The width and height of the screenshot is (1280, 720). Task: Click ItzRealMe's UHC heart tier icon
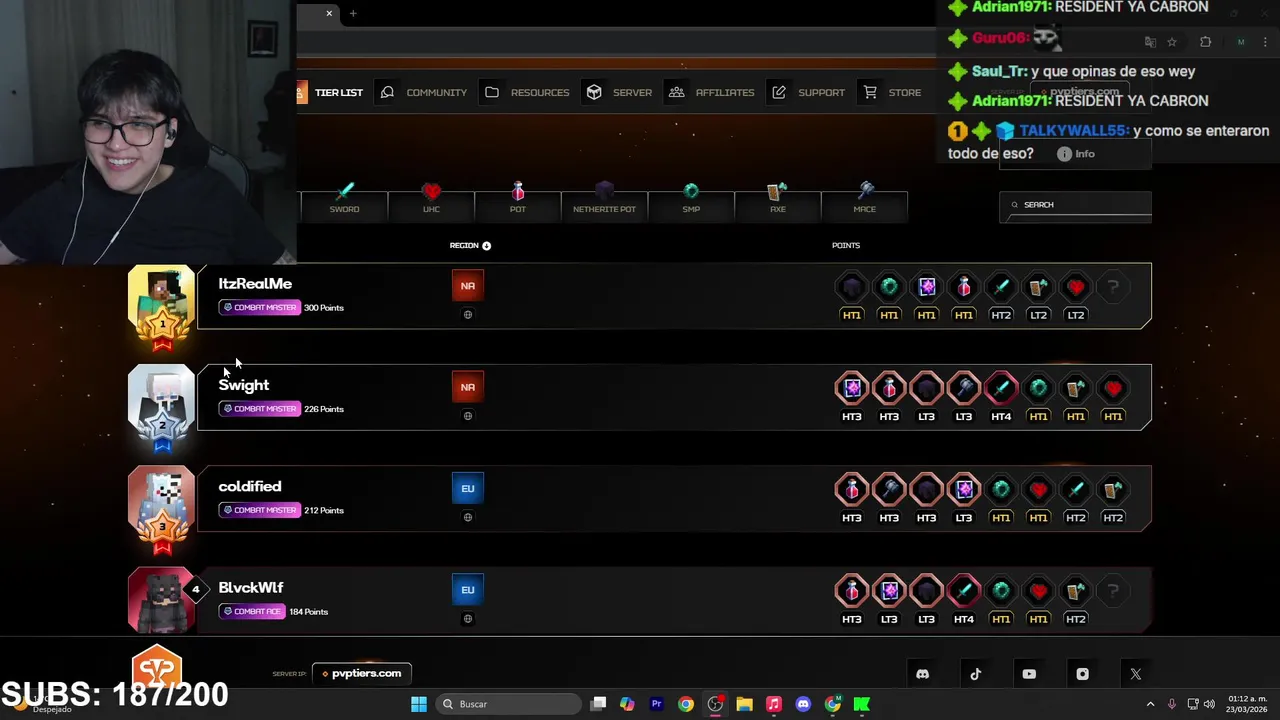click(x=1075, y=288)
